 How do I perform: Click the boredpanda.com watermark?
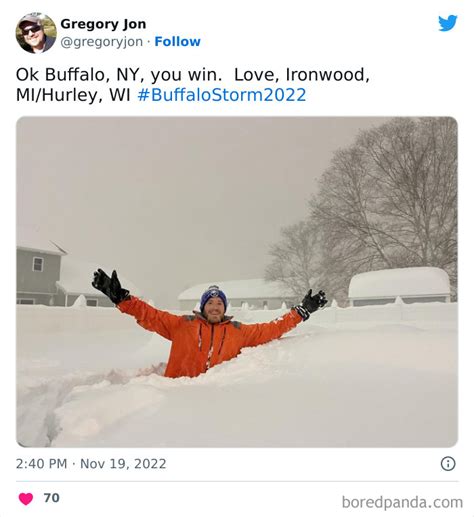(402, 502)
